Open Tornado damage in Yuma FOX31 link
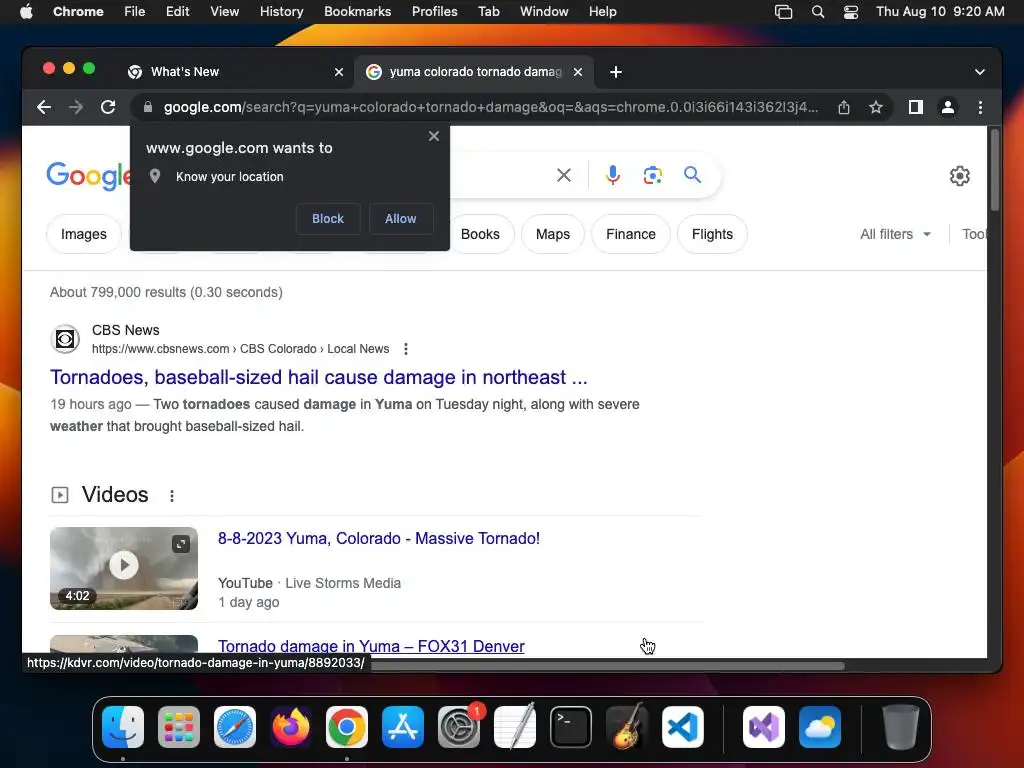This screenshot has height=768, width=1024. click(371, 646)
